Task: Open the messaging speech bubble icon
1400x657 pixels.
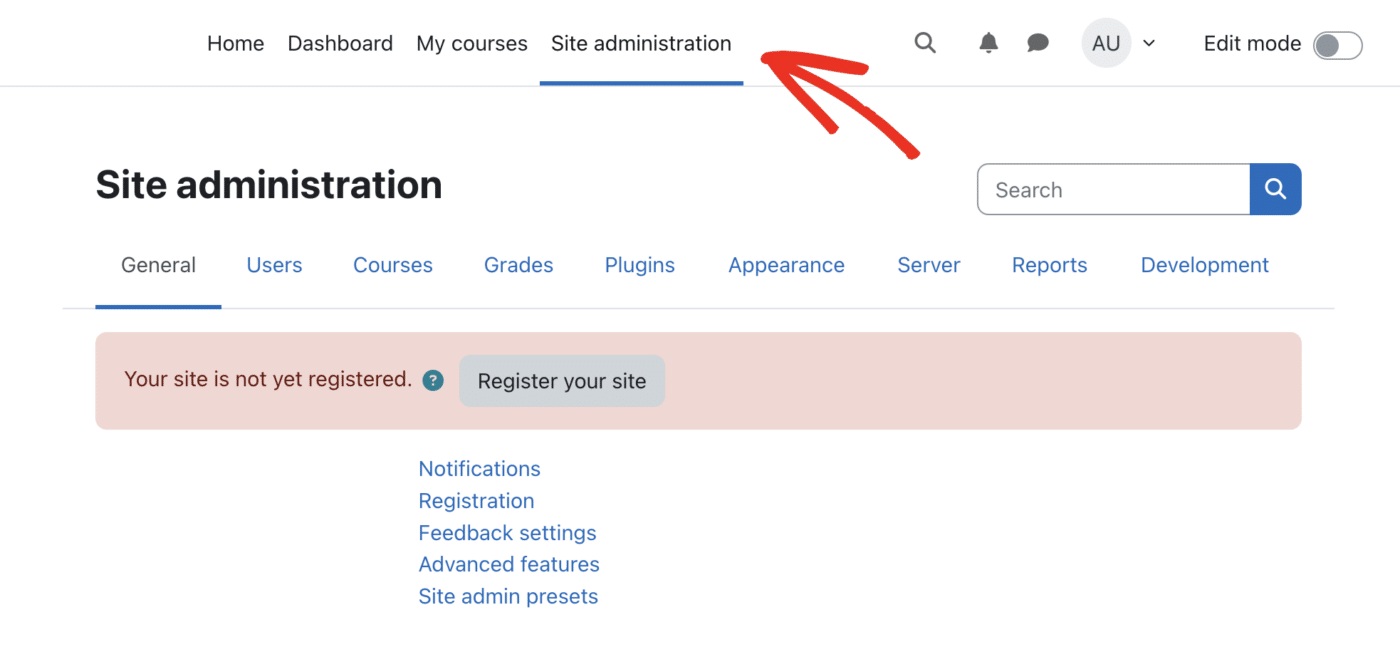Action: [x=1038, y=43]
